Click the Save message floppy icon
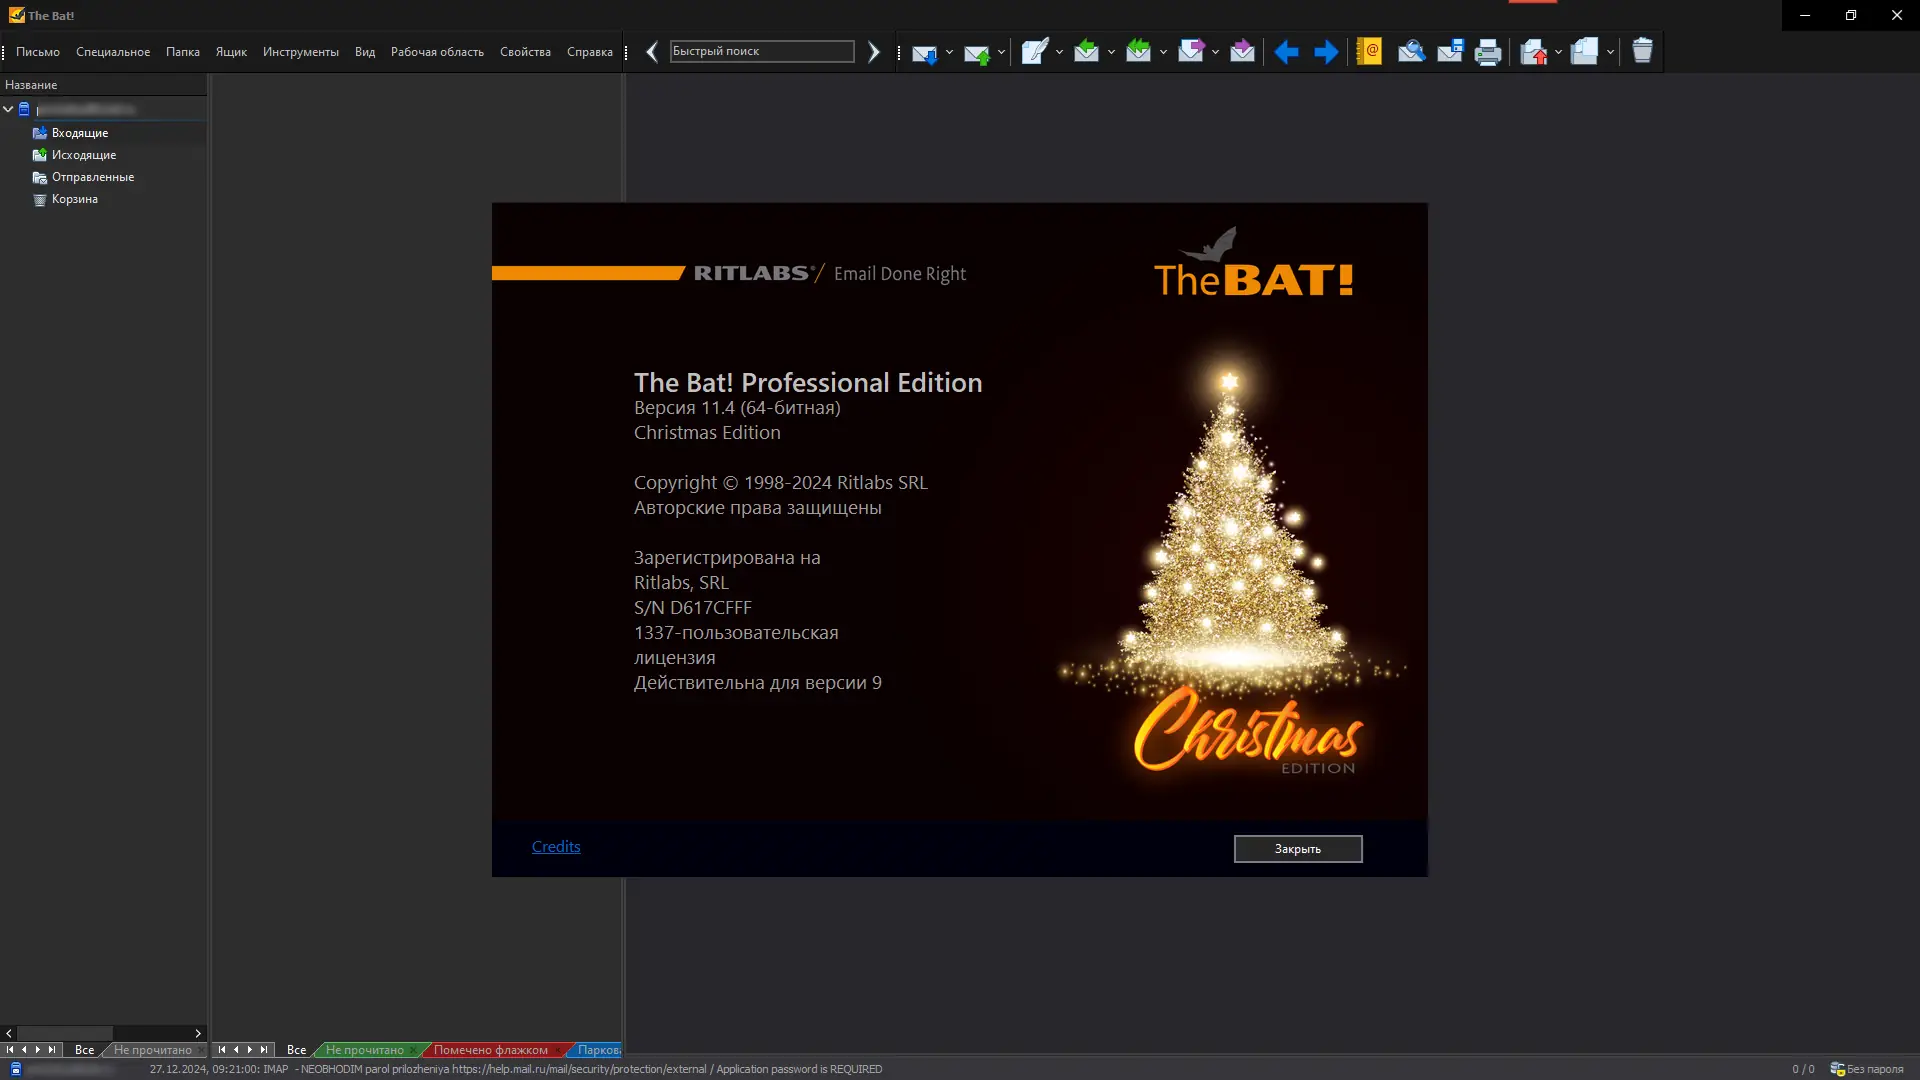Viewport: 1920px width, 1080px height. coord(1450,52)
